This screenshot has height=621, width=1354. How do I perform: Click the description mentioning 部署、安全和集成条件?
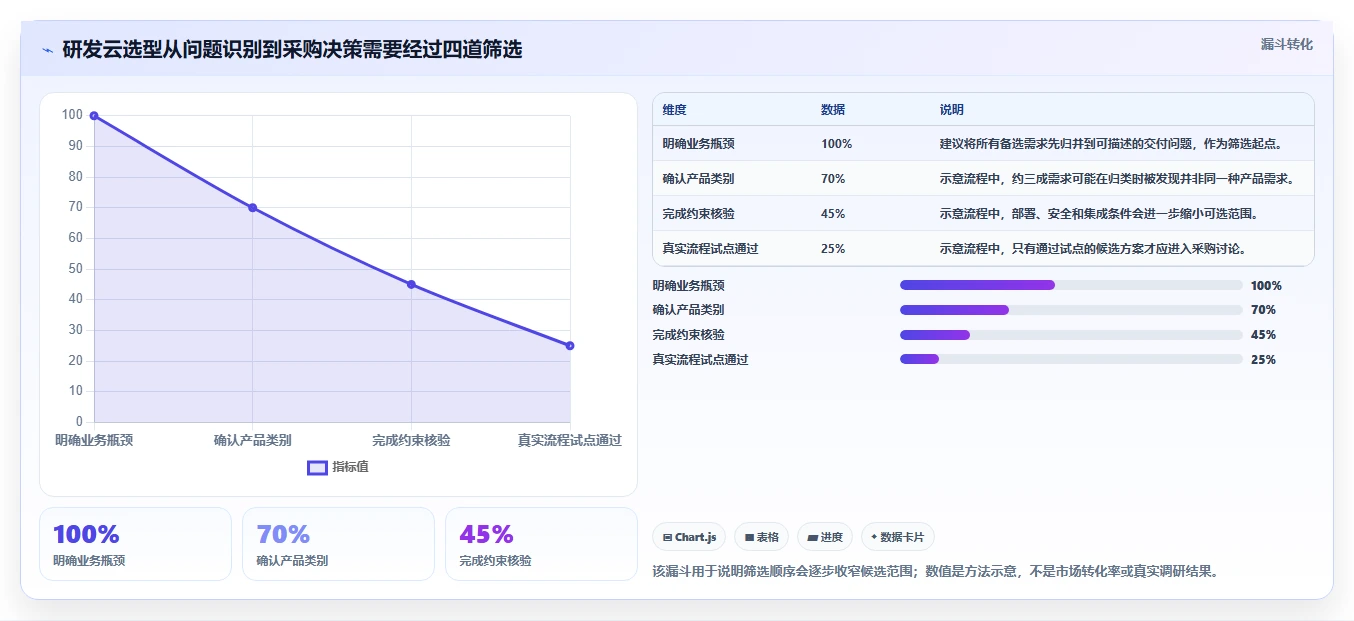[1098, 214]
